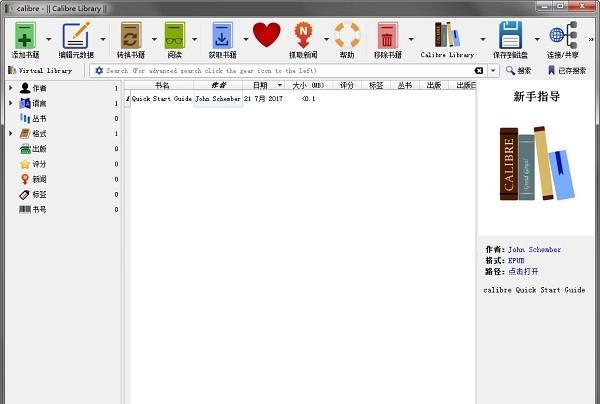The image size is (600, 404).
Task: Click the search gear icon for advanced search
Action: click(99, 71)
